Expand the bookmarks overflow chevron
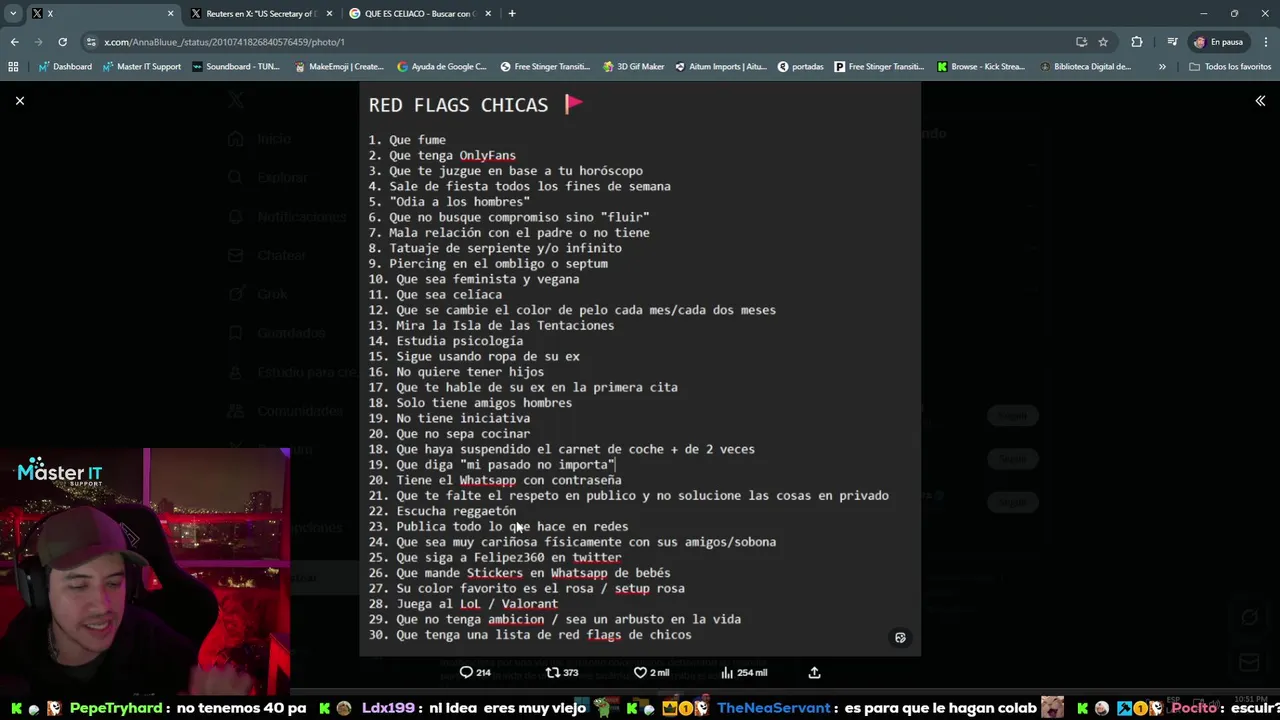 (x=1162, y=67)
